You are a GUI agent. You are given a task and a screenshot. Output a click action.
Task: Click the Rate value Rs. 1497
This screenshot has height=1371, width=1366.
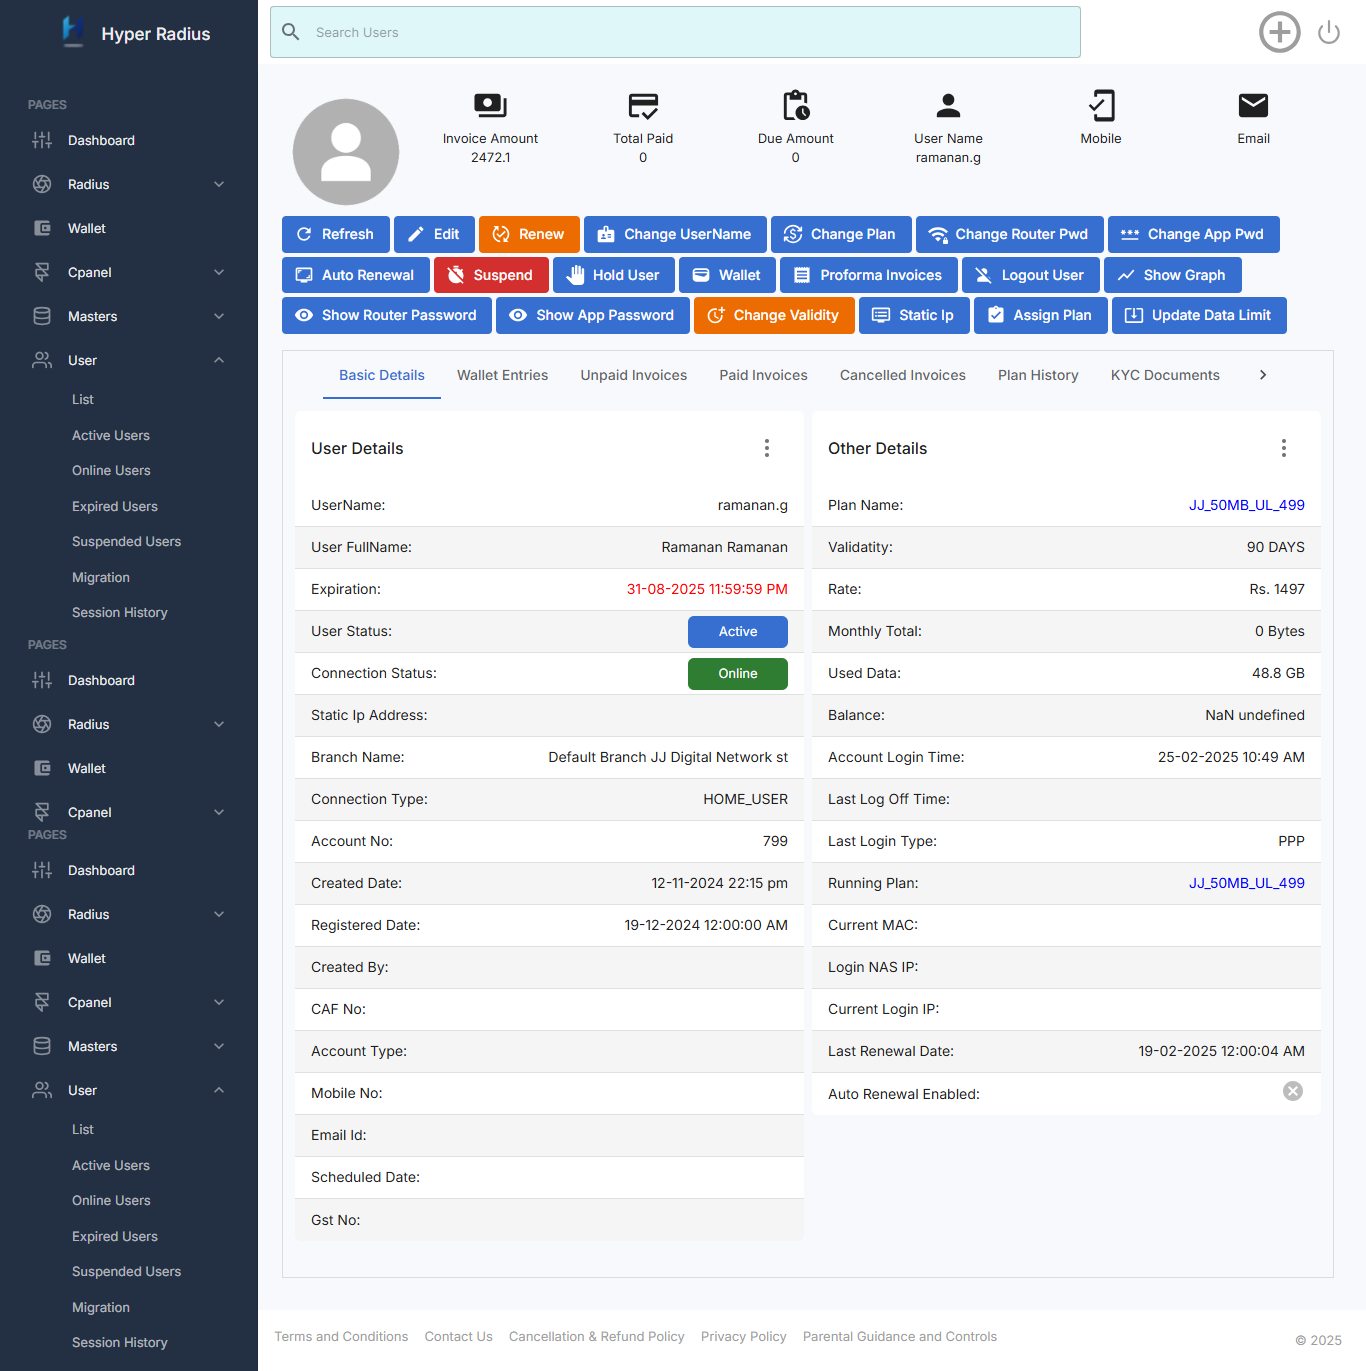pos(1277,589)
